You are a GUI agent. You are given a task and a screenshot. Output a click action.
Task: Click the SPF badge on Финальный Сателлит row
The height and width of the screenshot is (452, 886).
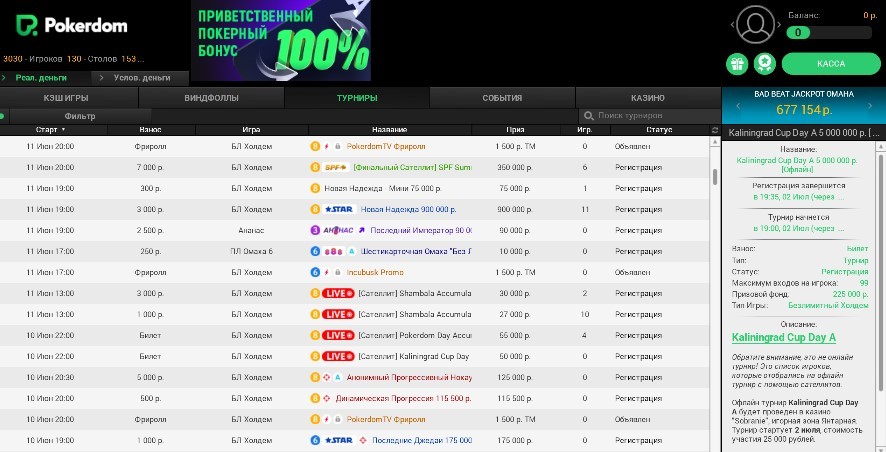tap(336, 167)
